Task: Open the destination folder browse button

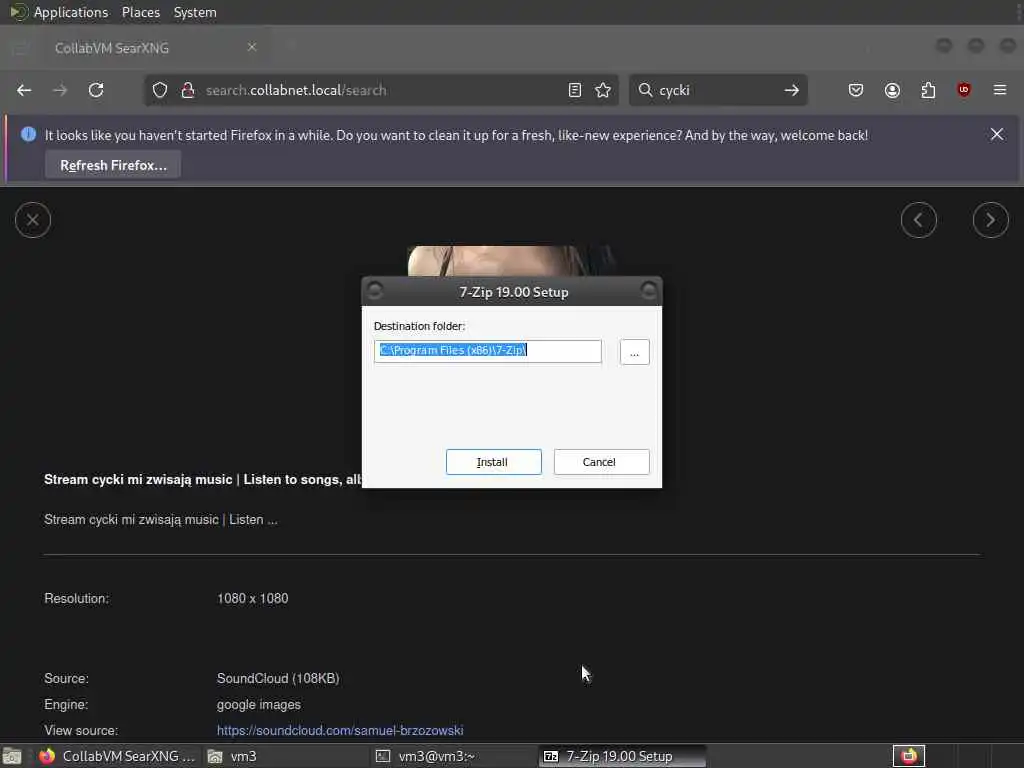Action: click(x=634, y=352)
